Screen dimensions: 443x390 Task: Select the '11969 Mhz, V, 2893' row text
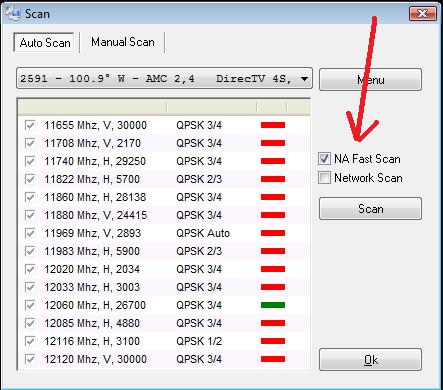[92, 233]
